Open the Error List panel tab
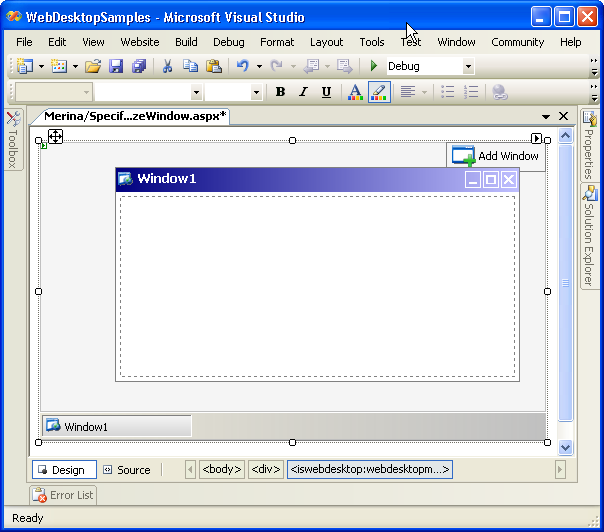Screen dimensions: 604x532 [63, 495]
